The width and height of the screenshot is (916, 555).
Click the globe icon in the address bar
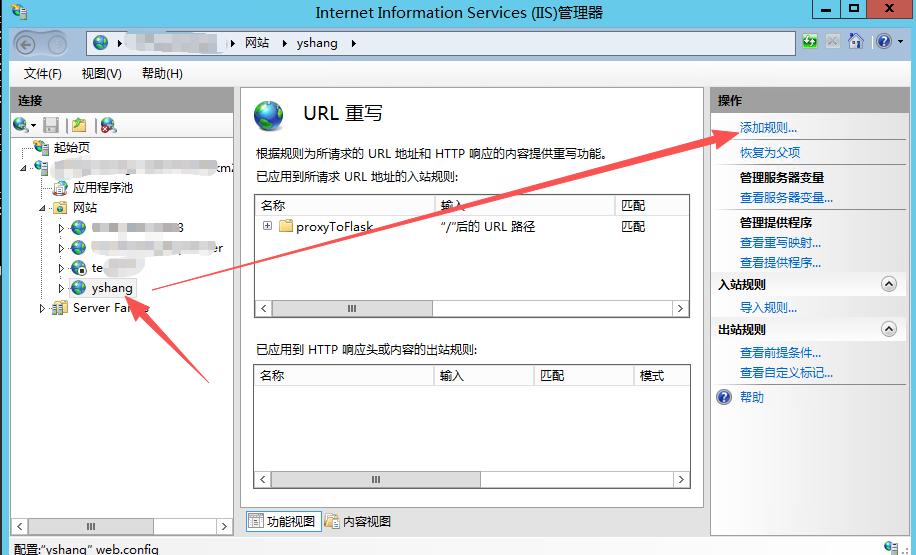click(x=100, y=43)
